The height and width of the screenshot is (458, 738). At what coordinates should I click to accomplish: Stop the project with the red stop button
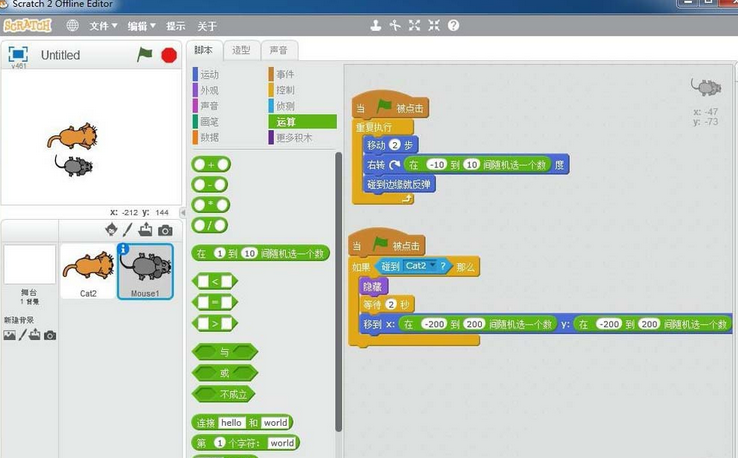coord(169,55)
